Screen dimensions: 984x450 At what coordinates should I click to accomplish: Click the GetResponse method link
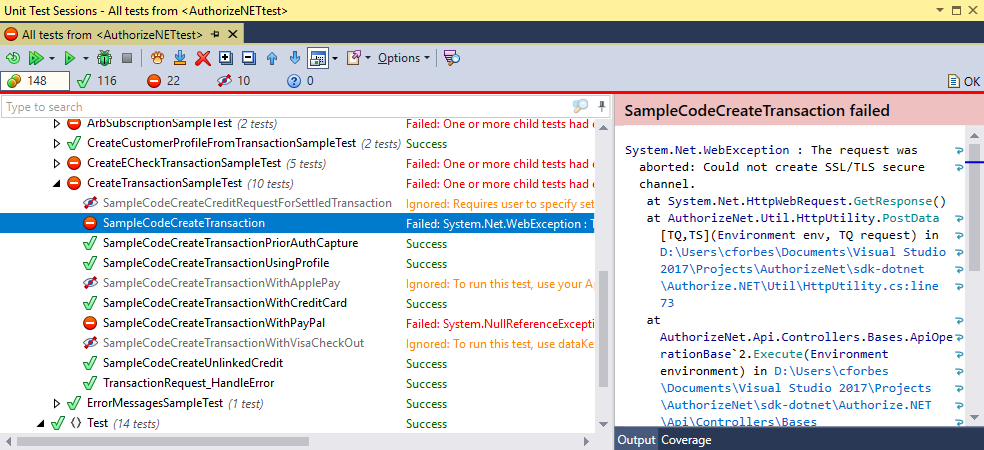(x=893, y=201)
